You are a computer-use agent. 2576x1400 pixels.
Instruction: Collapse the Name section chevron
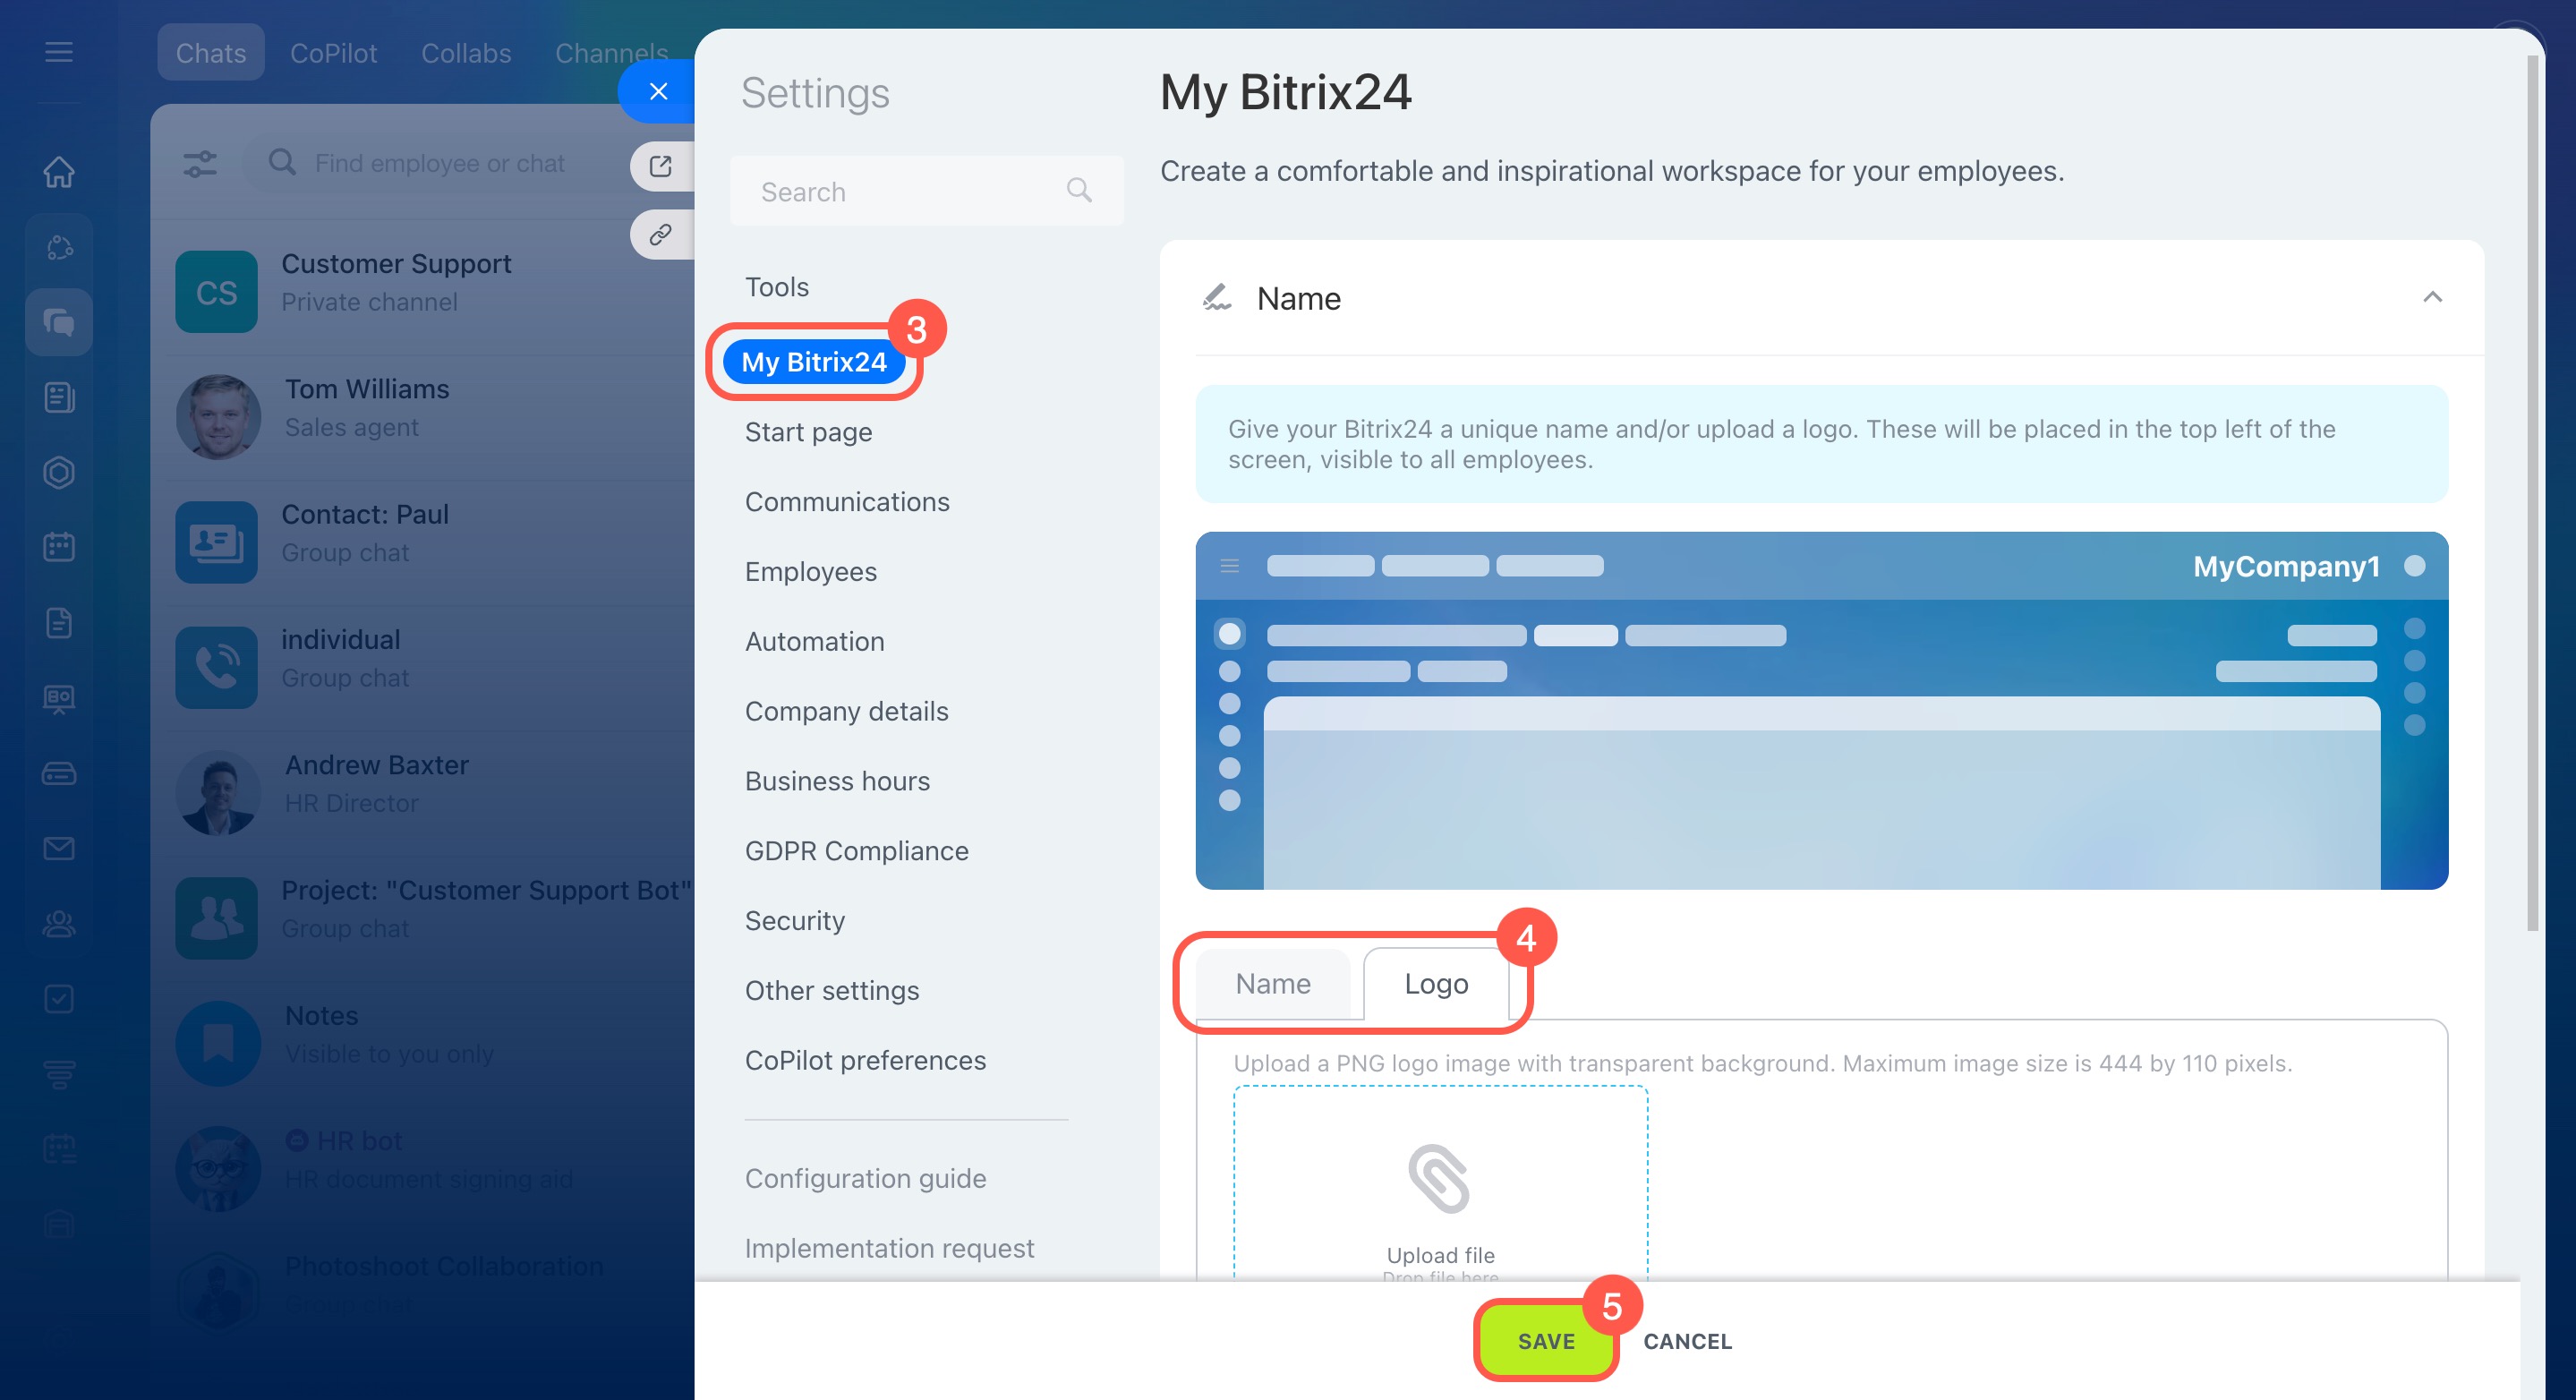(x=2432, y=297)
